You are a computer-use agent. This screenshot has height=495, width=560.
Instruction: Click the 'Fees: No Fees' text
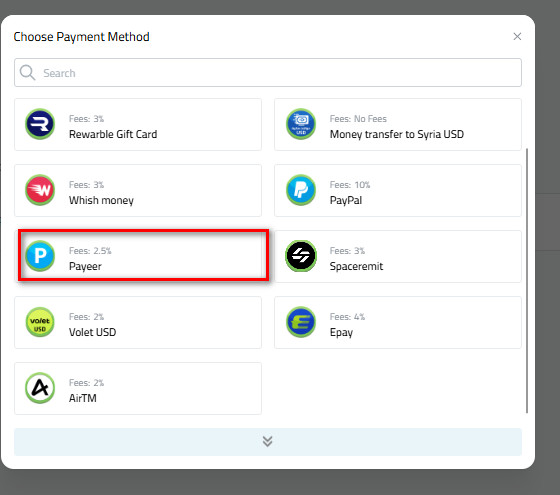coord(358,119)
